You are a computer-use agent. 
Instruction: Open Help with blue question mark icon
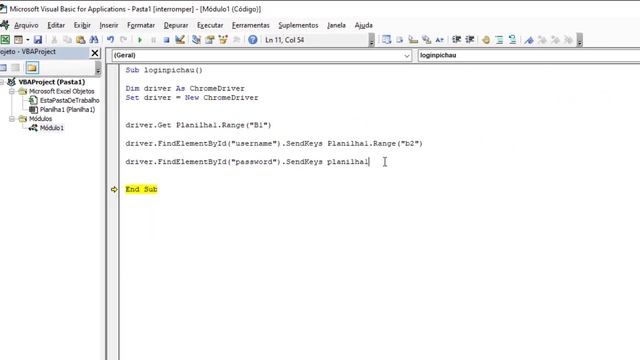point(253,40)
